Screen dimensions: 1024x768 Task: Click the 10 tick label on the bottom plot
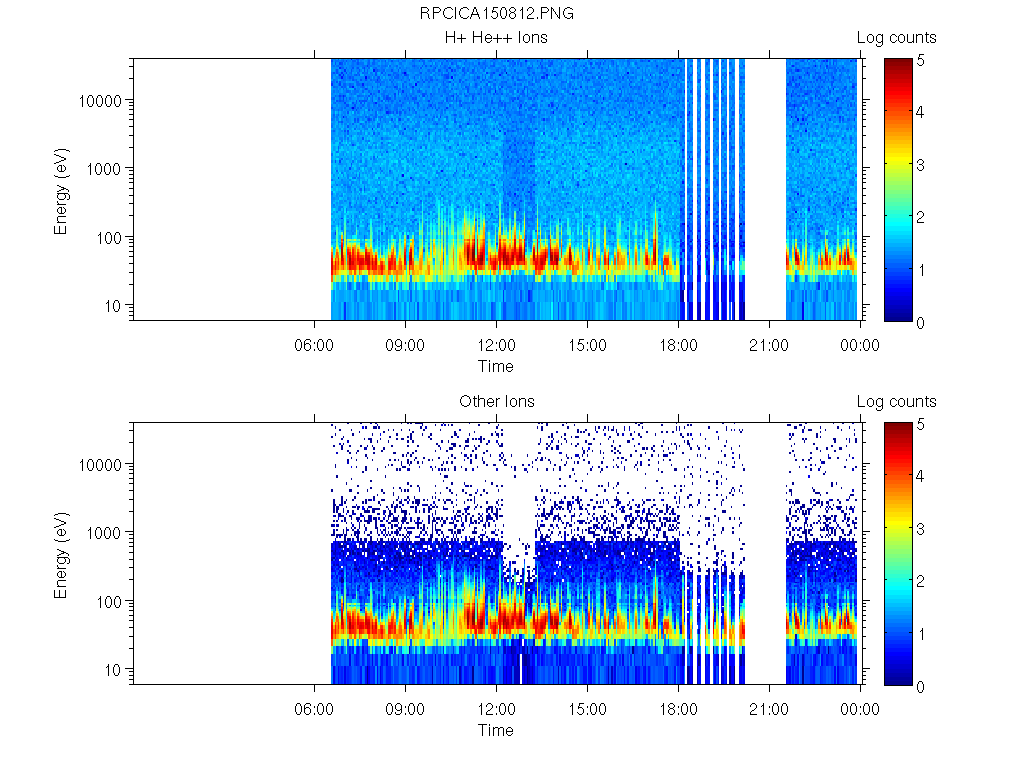click(x=113, y=670)
